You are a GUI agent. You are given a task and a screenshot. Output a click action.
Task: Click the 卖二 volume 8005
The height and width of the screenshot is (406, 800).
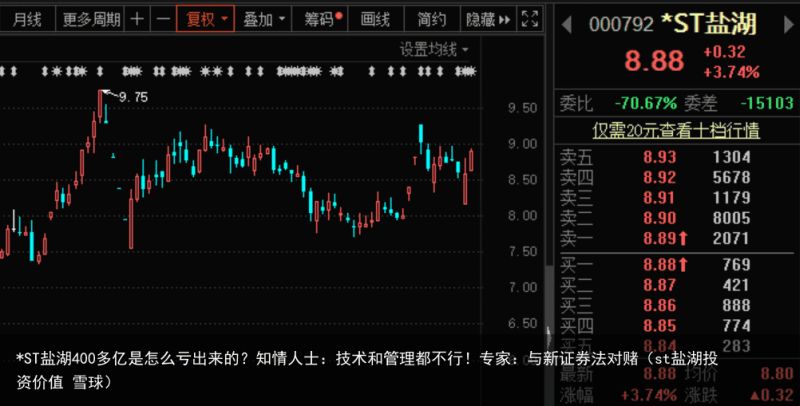pos(731,218)
